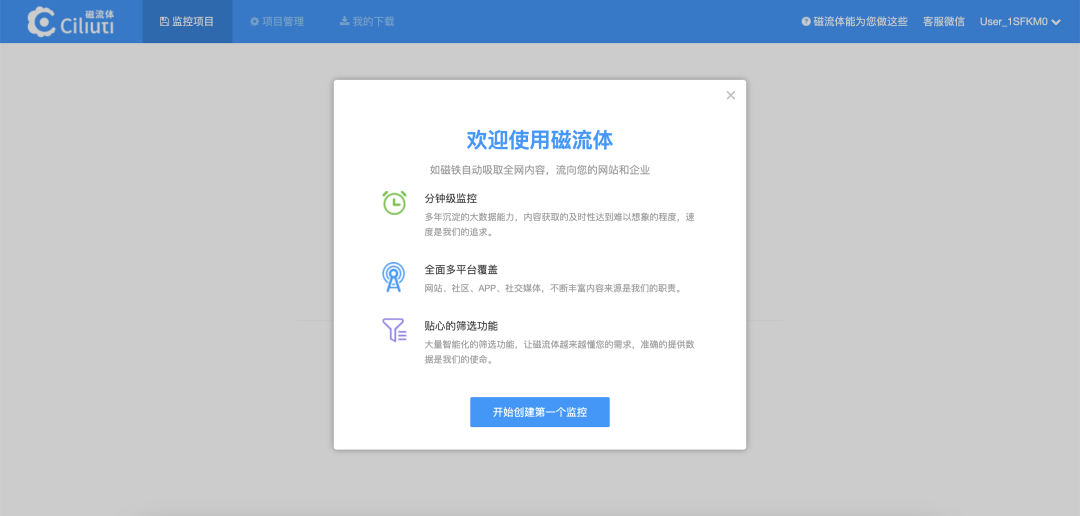Click the Ciliuti 磁流体 logo
This screenshot has width=1080, height=516.
coord(70,21)
